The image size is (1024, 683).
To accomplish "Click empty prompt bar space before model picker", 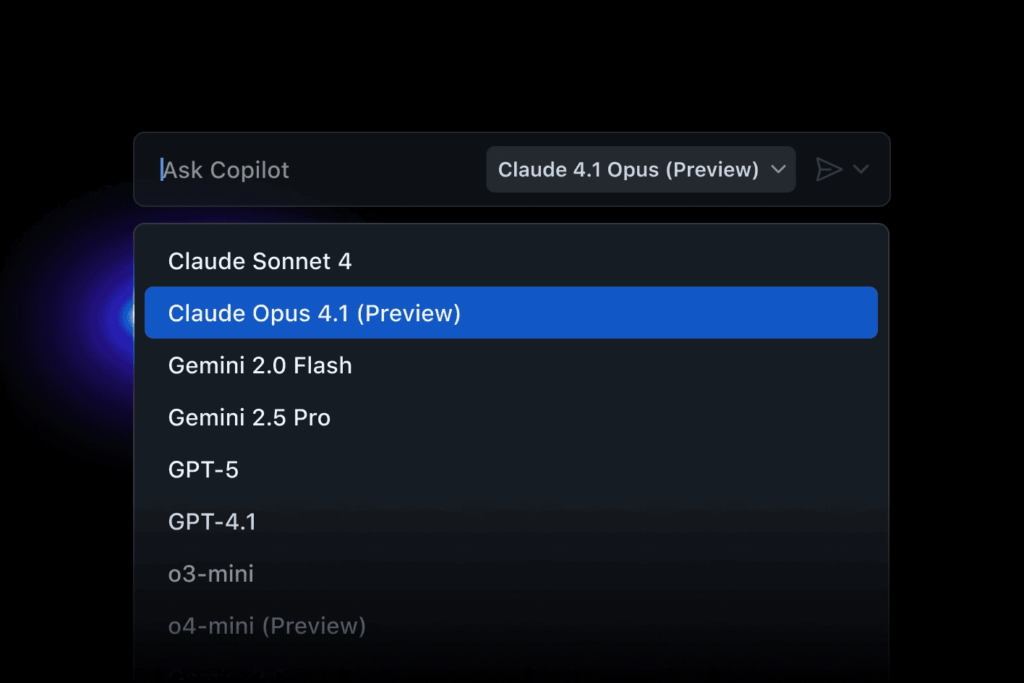I will point(400,170).
